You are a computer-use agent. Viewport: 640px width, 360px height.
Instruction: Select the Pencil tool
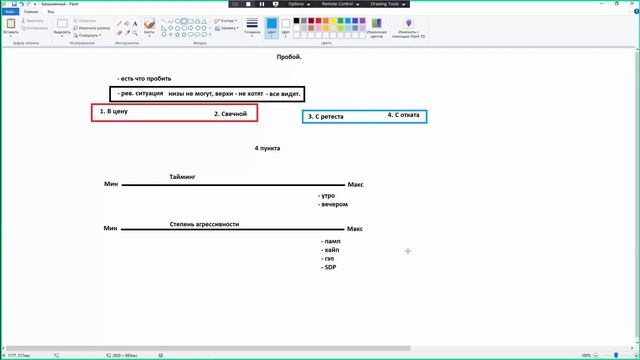[119, 24]
